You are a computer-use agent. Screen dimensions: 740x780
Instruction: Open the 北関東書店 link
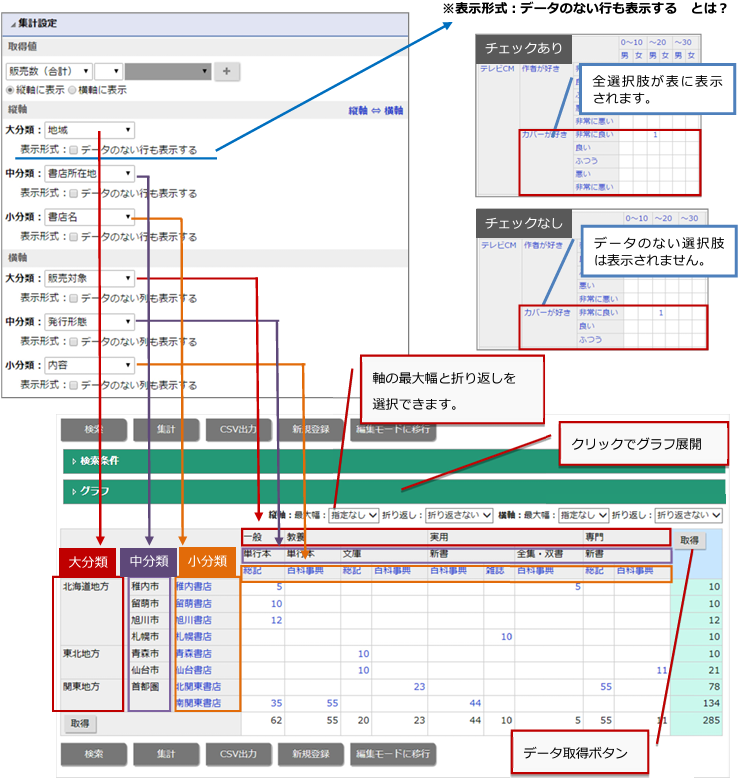[198, 687]
